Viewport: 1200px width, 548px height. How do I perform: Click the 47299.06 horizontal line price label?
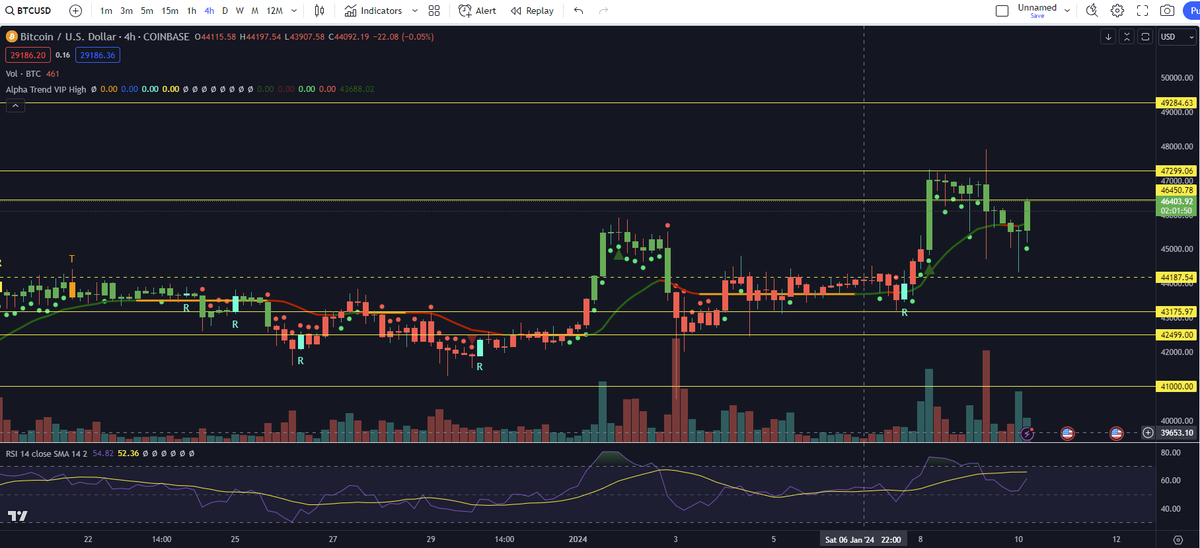[1176, 171]
